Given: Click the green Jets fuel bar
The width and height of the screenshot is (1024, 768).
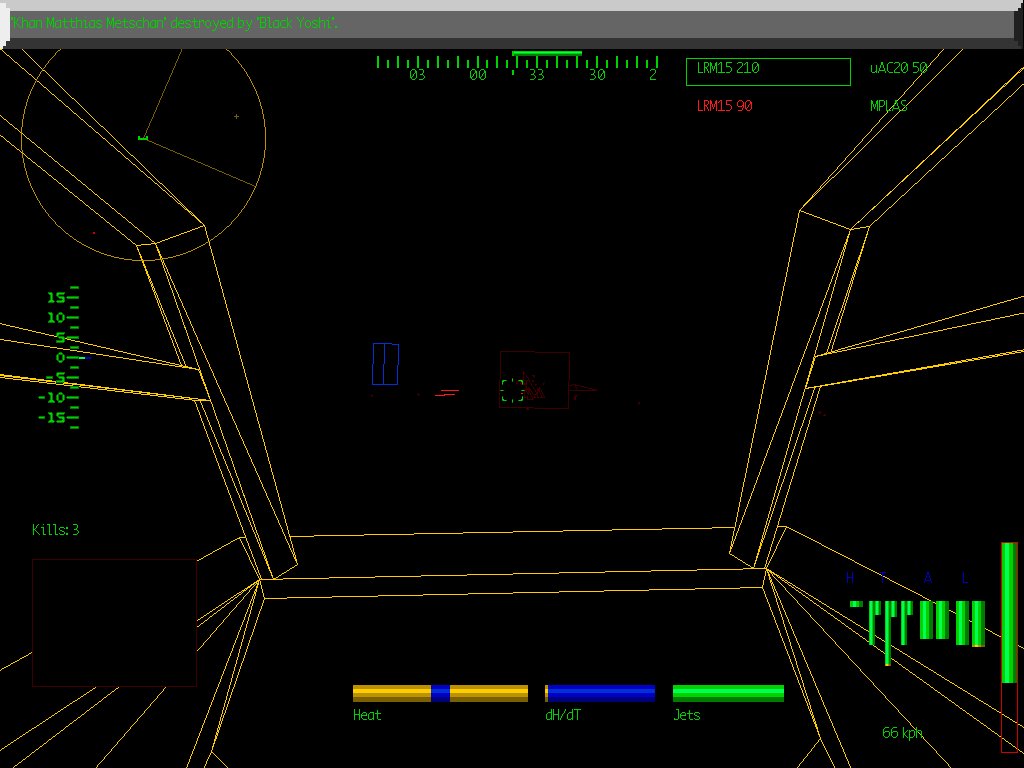Looking at the screenshot, I should [x=727, y=692].
